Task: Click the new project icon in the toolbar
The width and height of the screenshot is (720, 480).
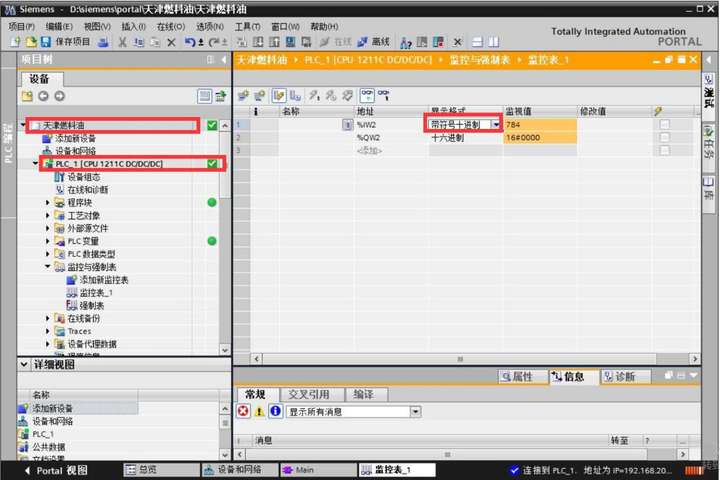Action: pyautogui.click(x=15, y=42)
